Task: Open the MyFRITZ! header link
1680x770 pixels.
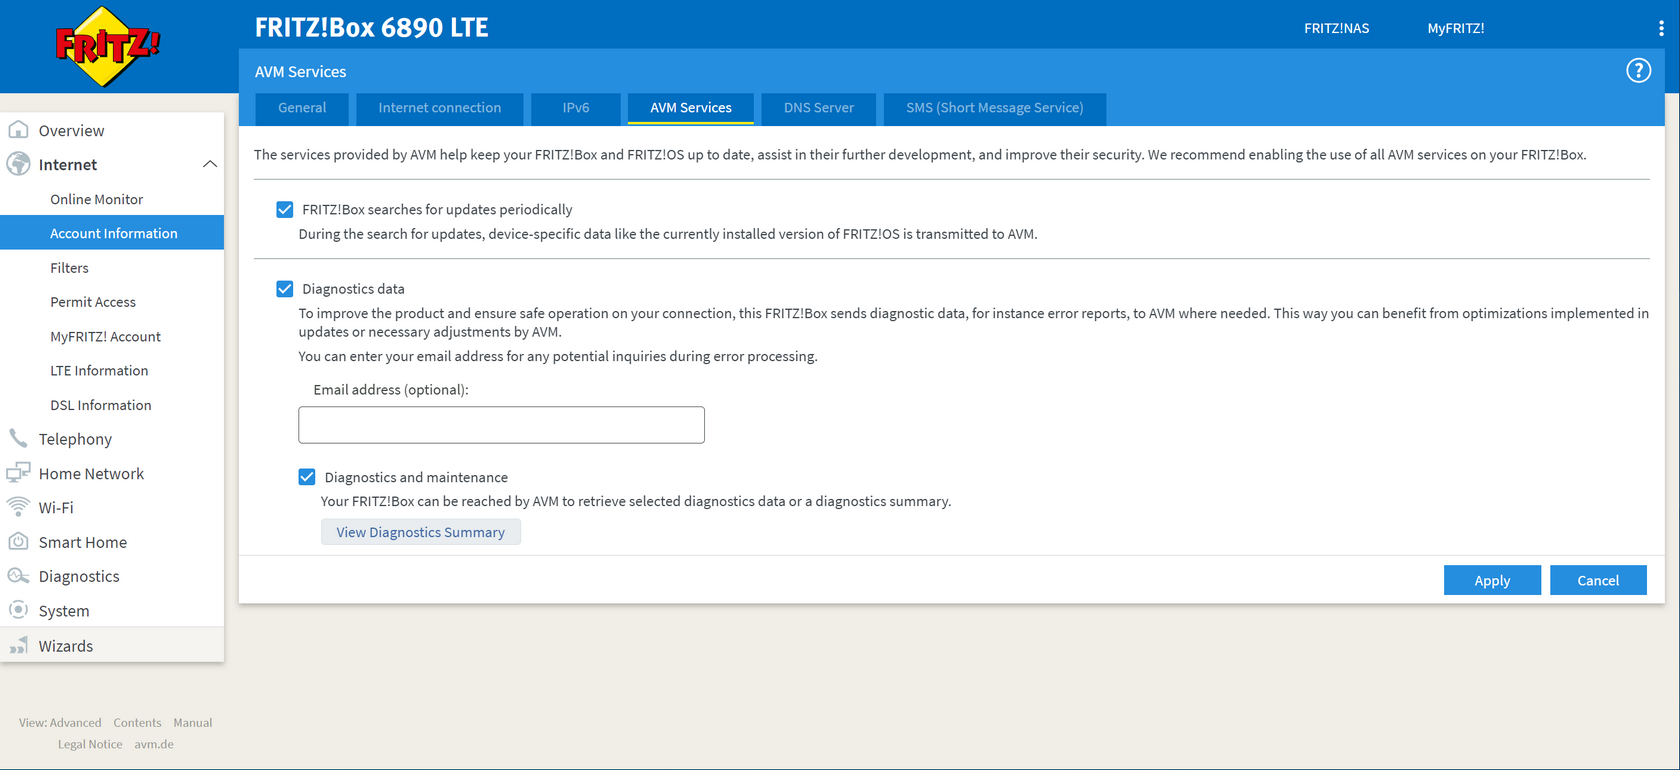Action: tap(1456, 28)
